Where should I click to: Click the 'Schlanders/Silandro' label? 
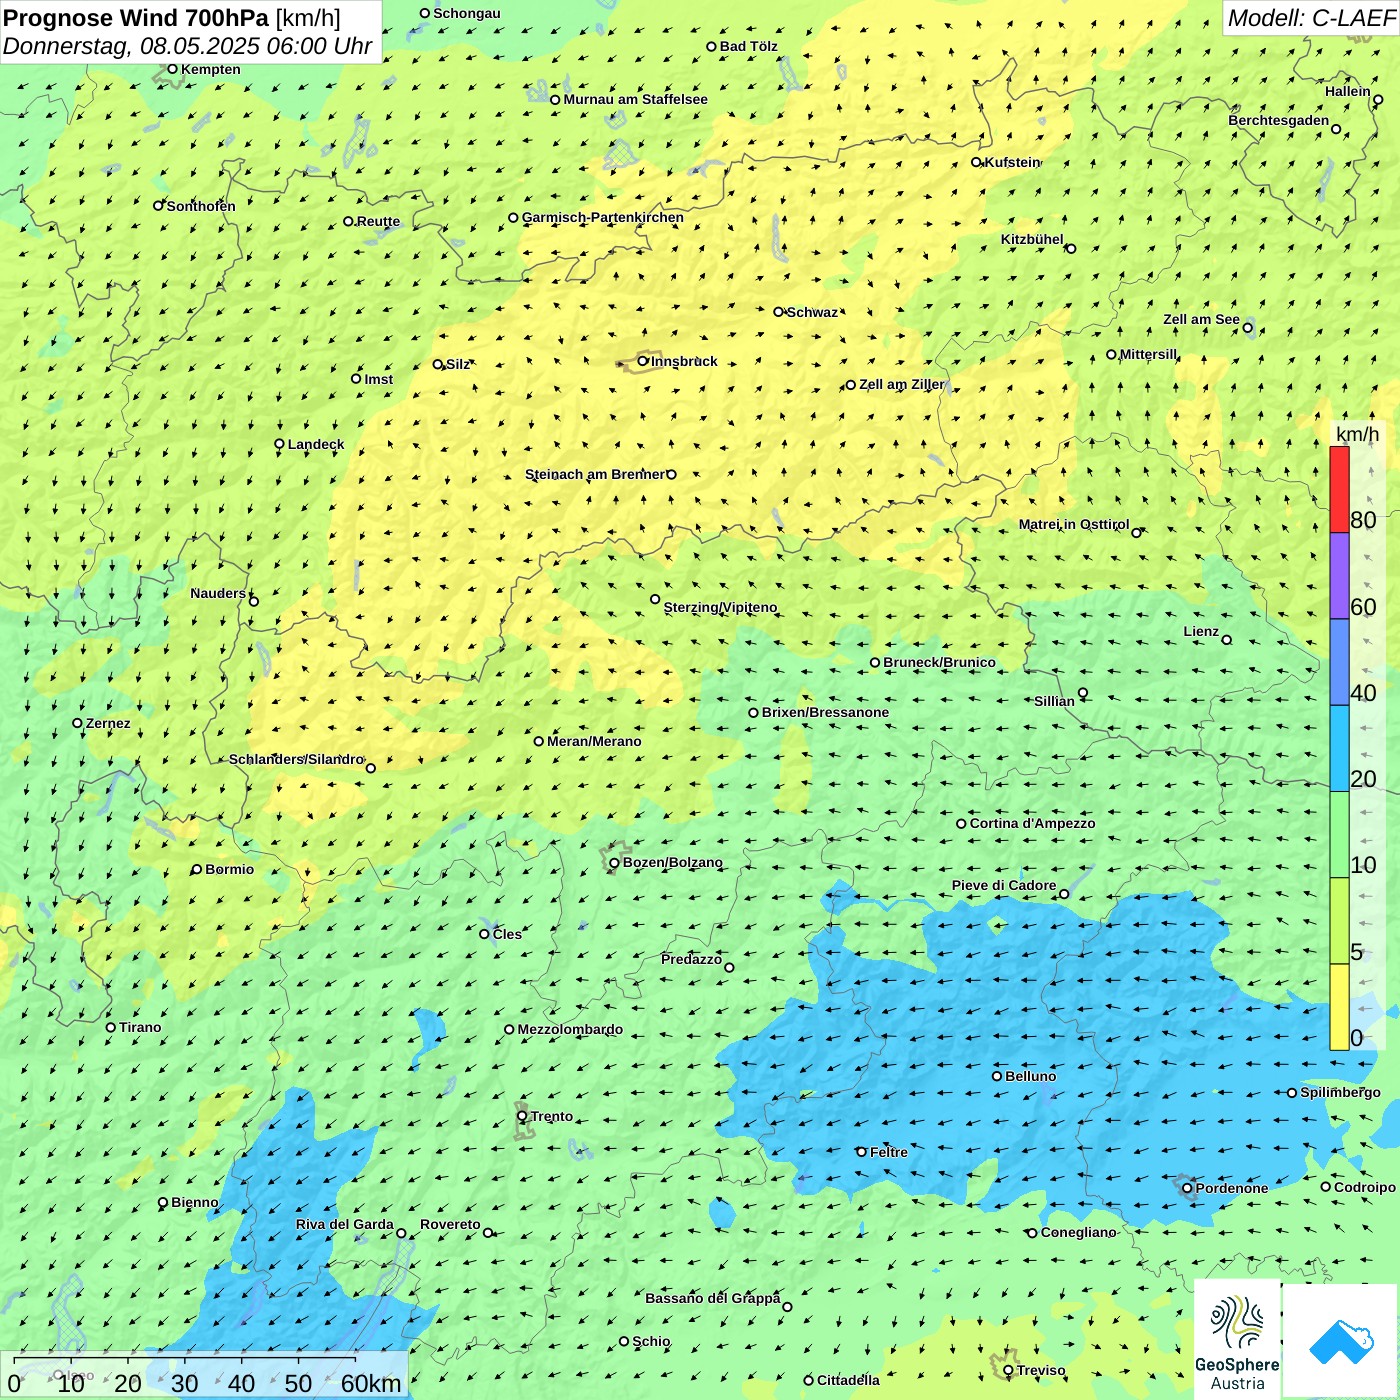tap(296, 759)
